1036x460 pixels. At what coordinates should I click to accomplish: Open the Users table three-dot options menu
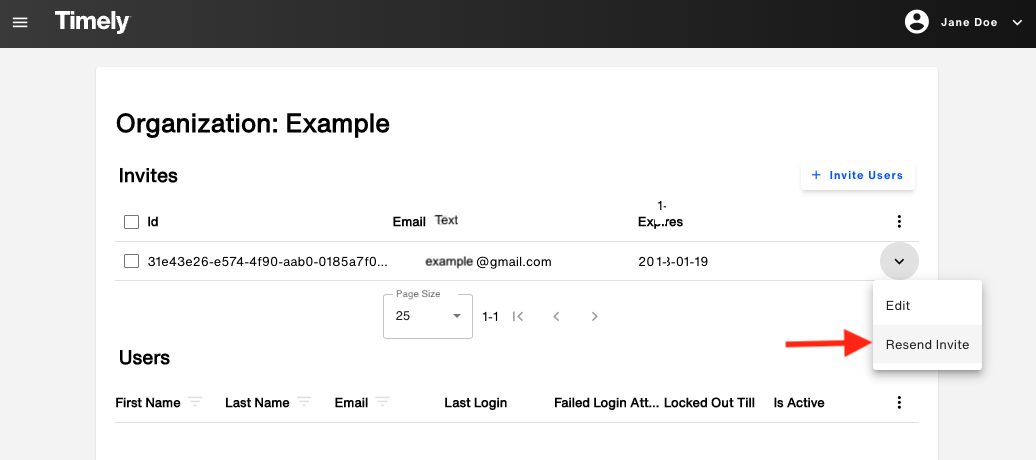[899, 402]
